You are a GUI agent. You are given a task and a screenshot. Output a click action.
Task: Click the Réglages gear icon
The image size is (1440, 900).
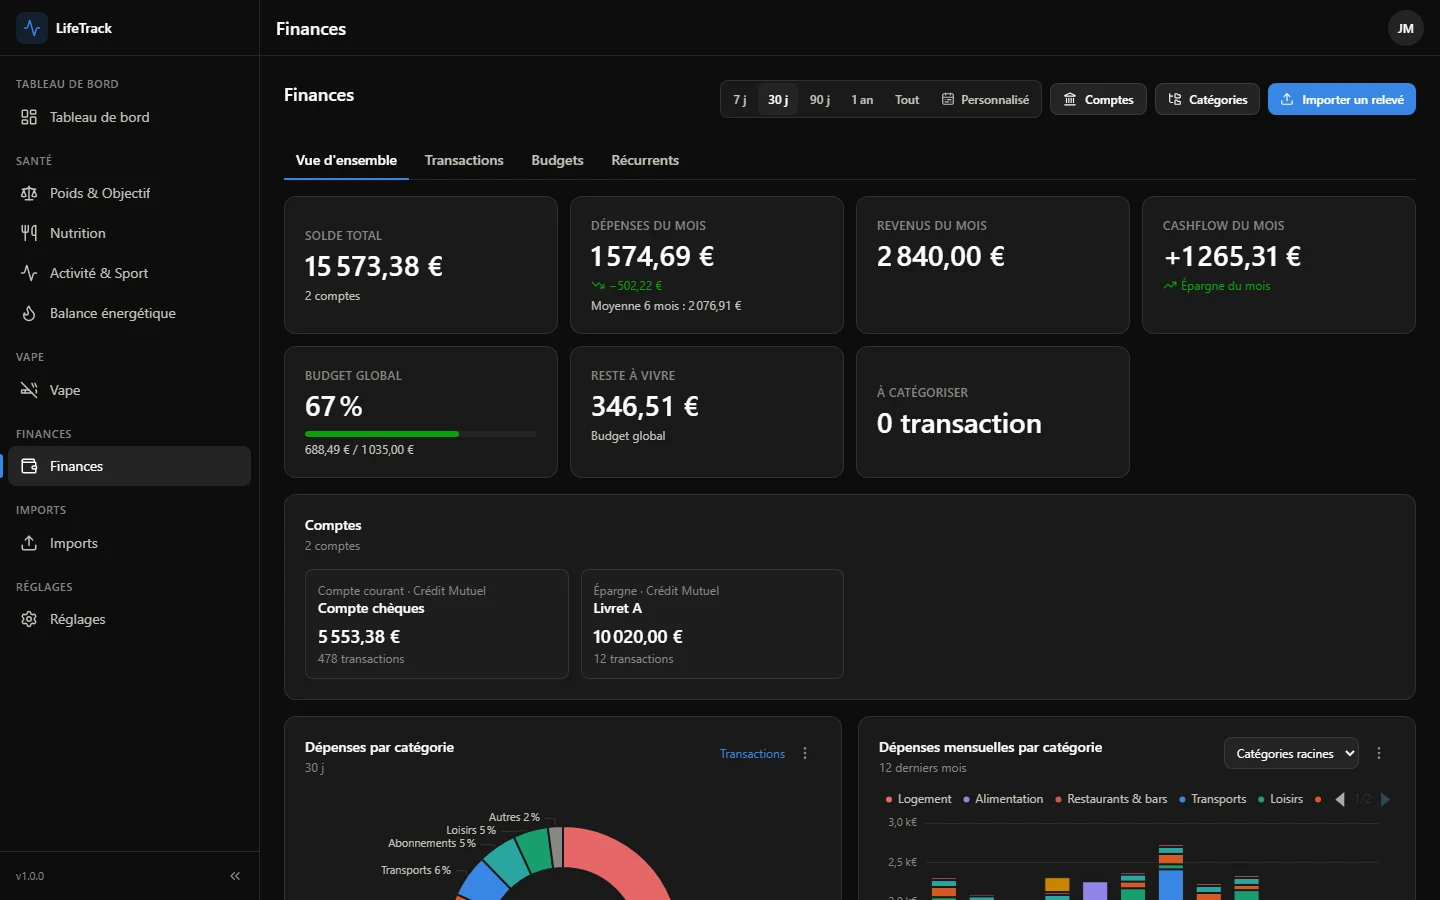click(29, 619)
